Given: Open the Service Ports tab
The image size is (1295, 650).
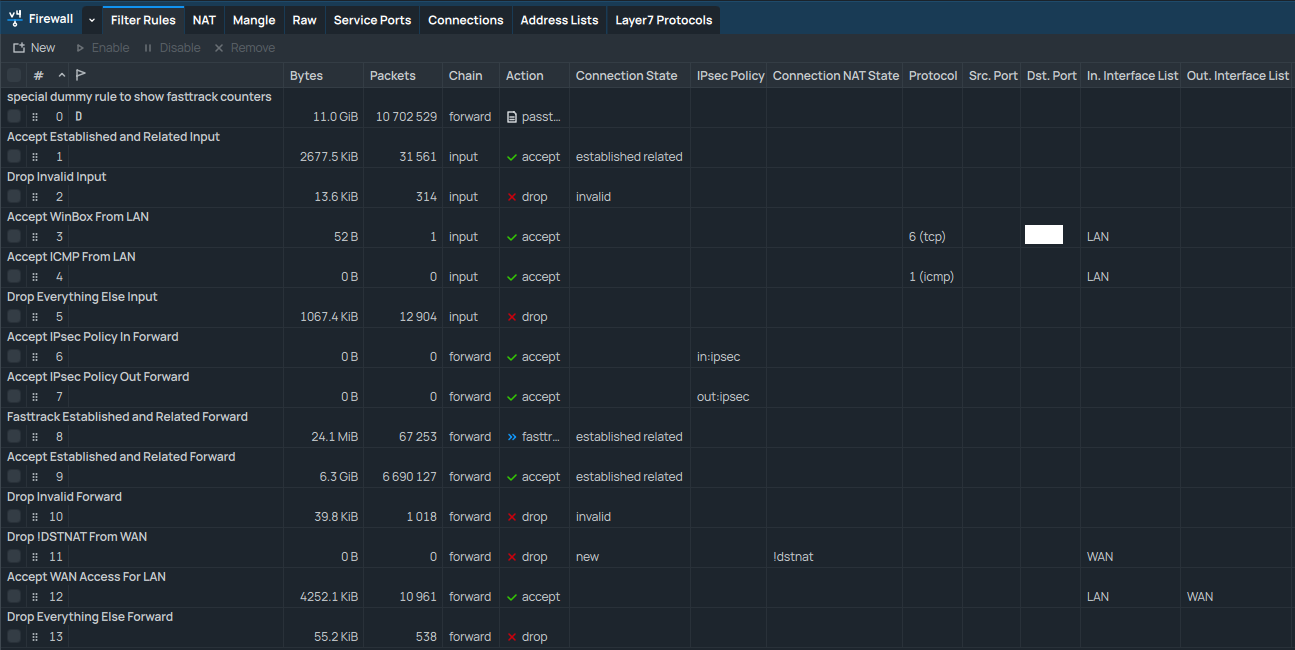Looking at the screenshot, I should point(372,20).
